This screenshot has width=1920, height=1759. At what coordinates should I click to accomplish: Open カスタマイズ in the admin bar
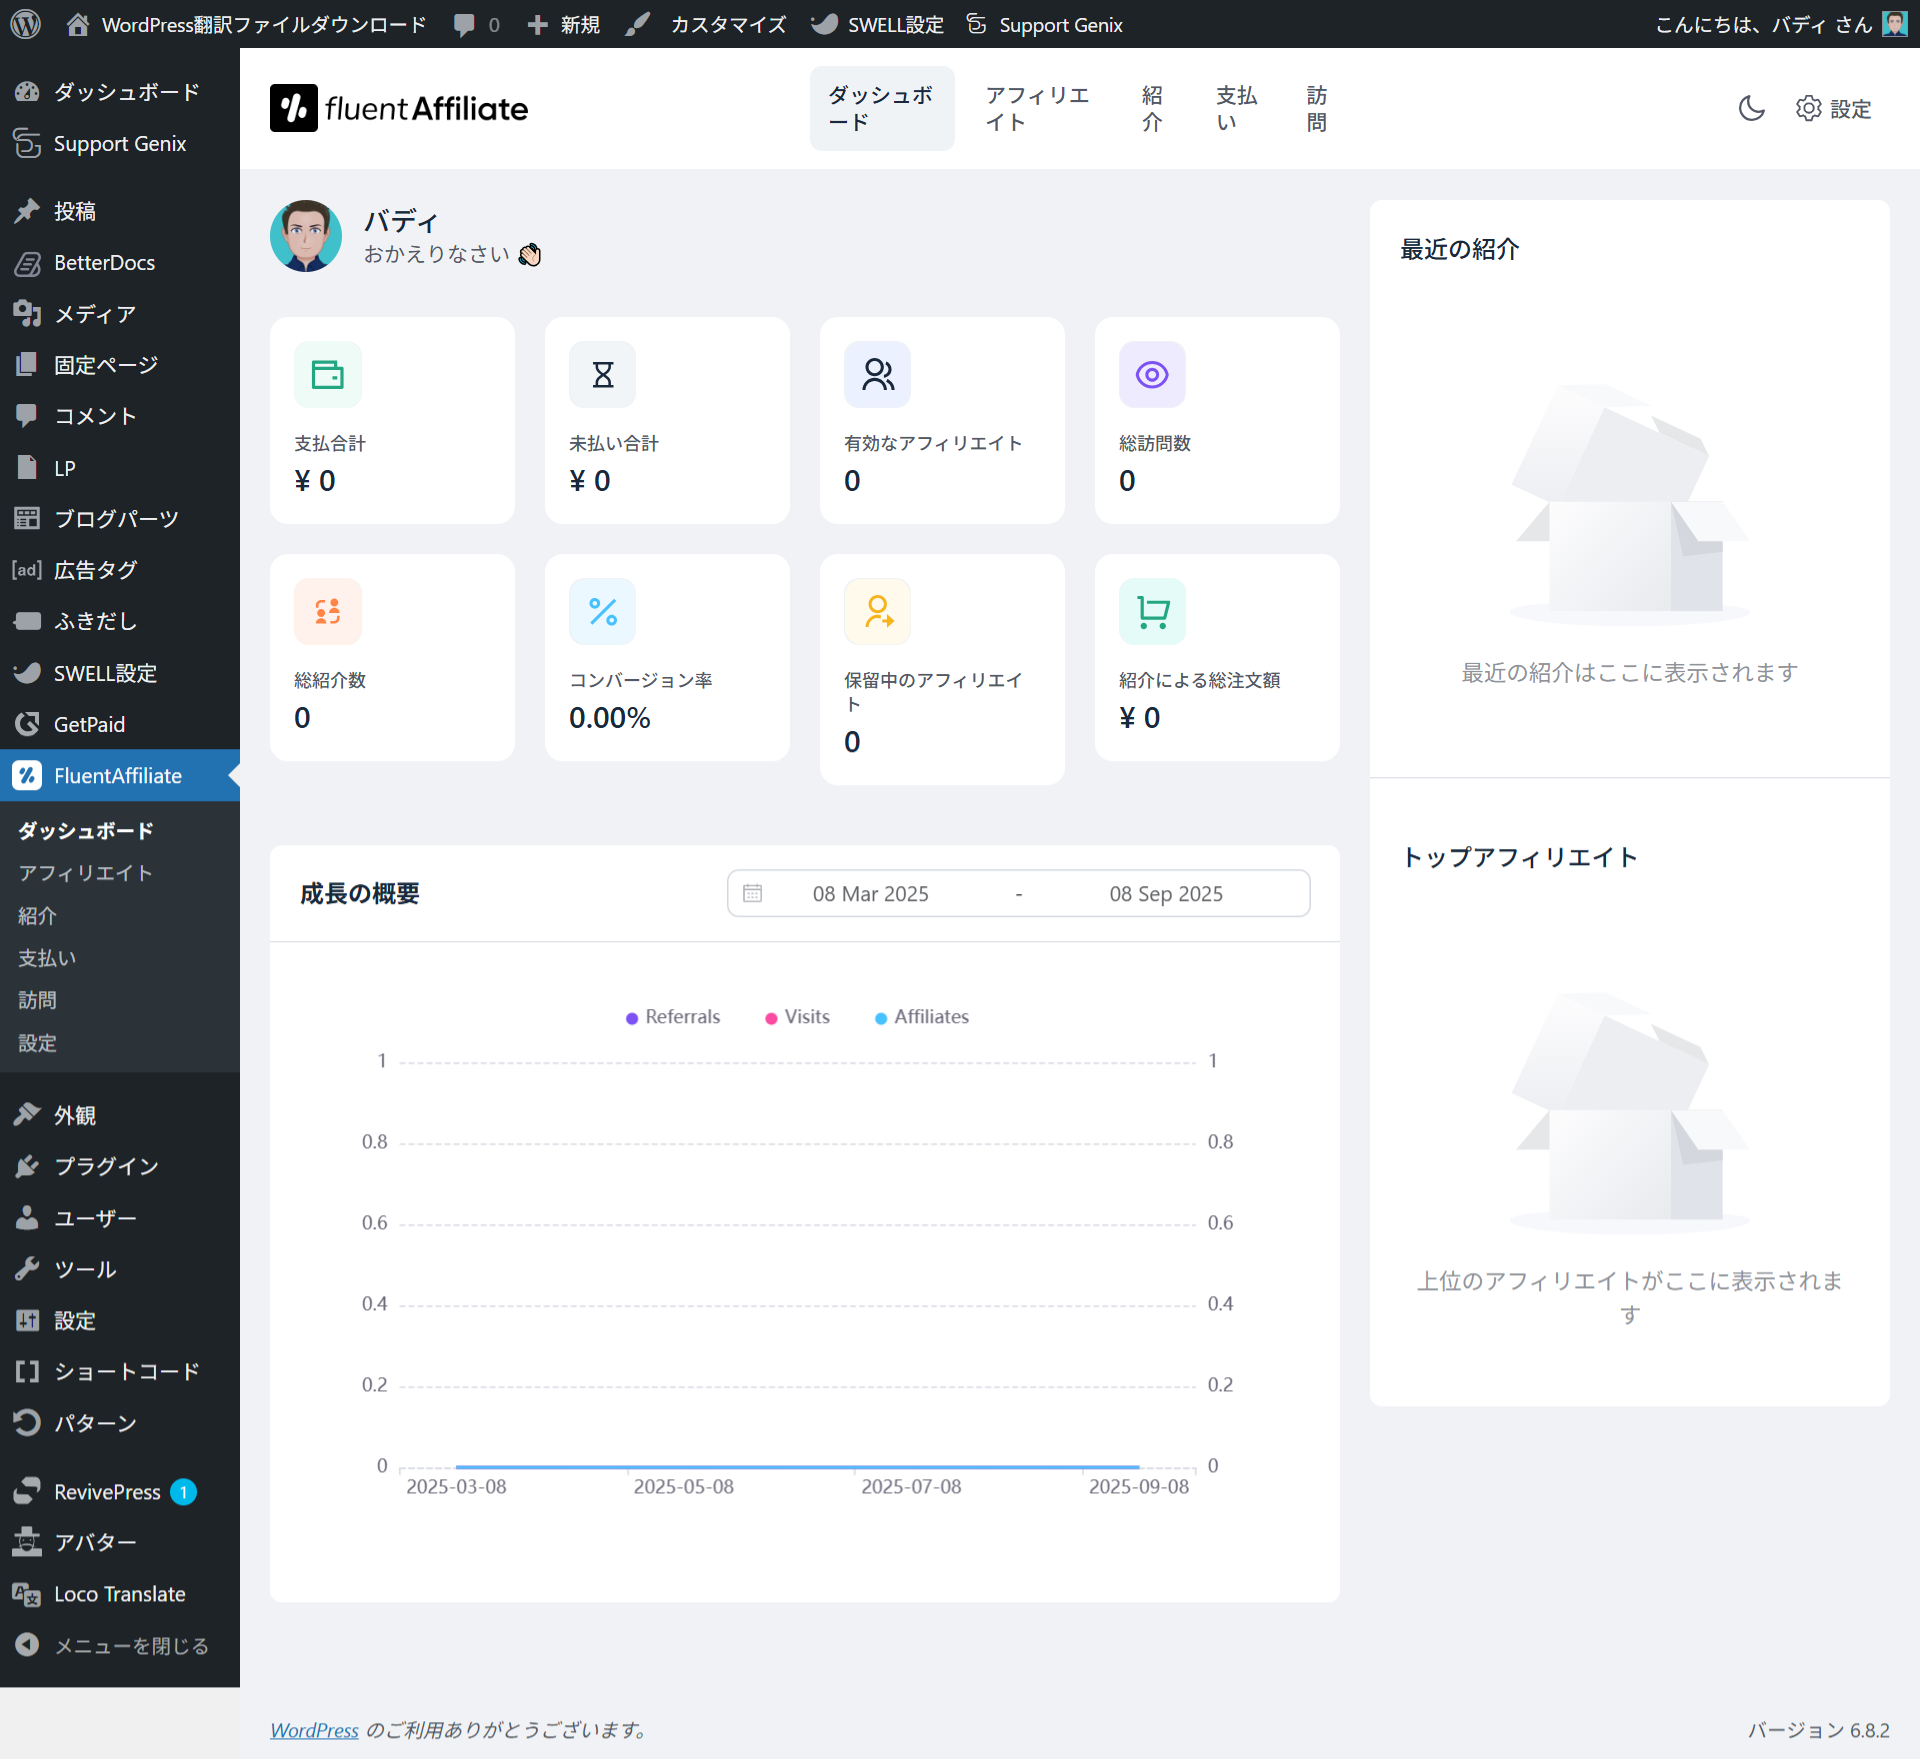706,24
